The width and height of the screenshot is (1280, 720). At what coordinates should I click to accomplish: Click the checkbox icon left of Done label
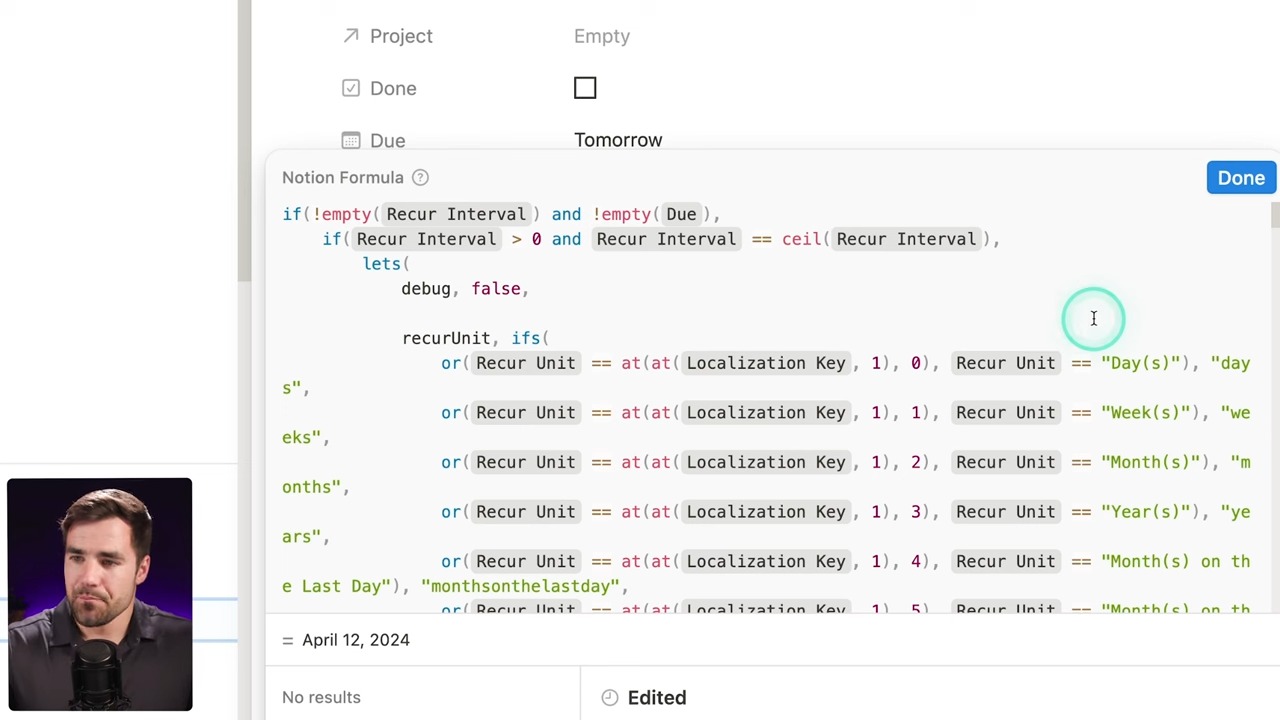[x=351, y=88]
